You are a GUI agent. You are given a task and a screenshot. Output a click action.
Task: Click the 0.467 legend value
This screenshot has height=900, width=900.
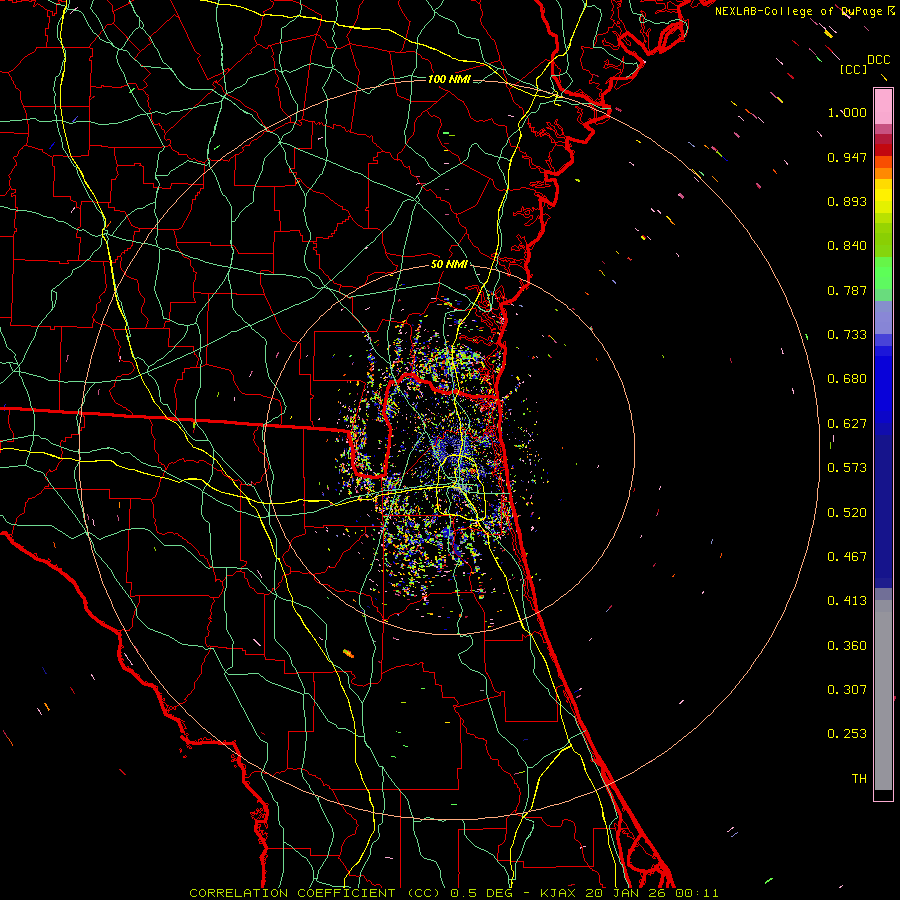click(x=847, y=557)
